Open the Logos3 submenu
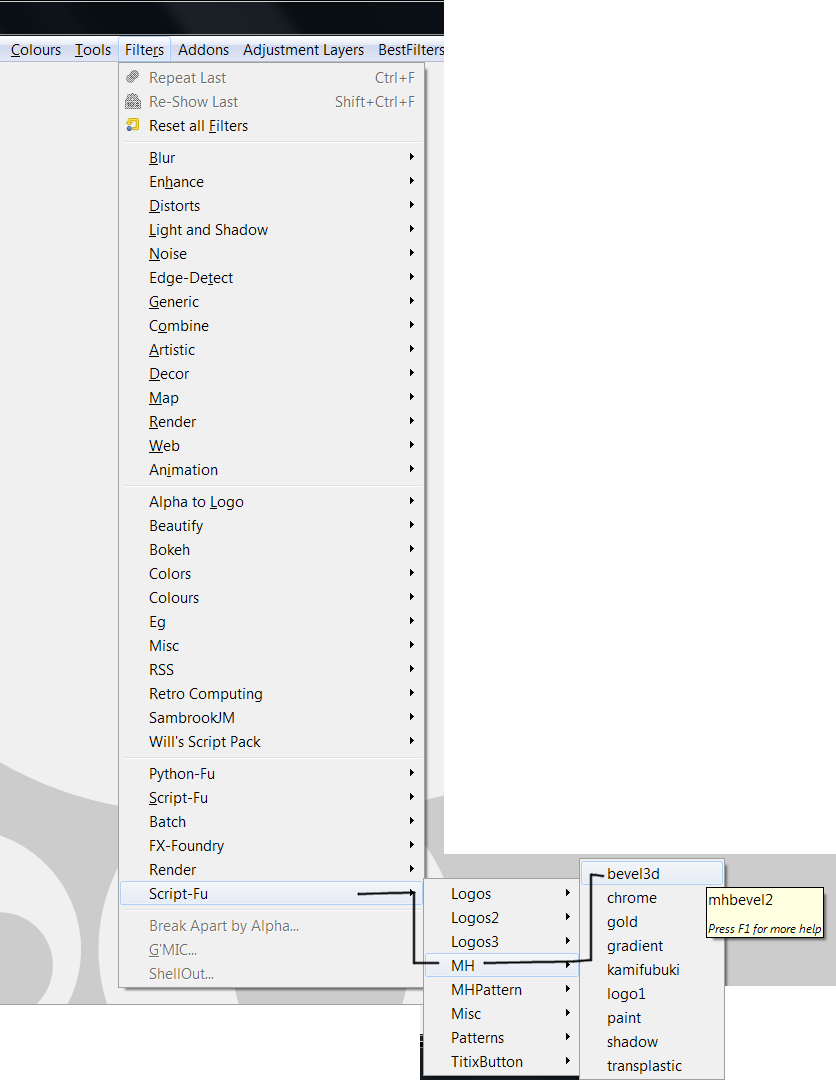Image resolution: width=836 pixels, height=1080 pixels. point(501,942)
